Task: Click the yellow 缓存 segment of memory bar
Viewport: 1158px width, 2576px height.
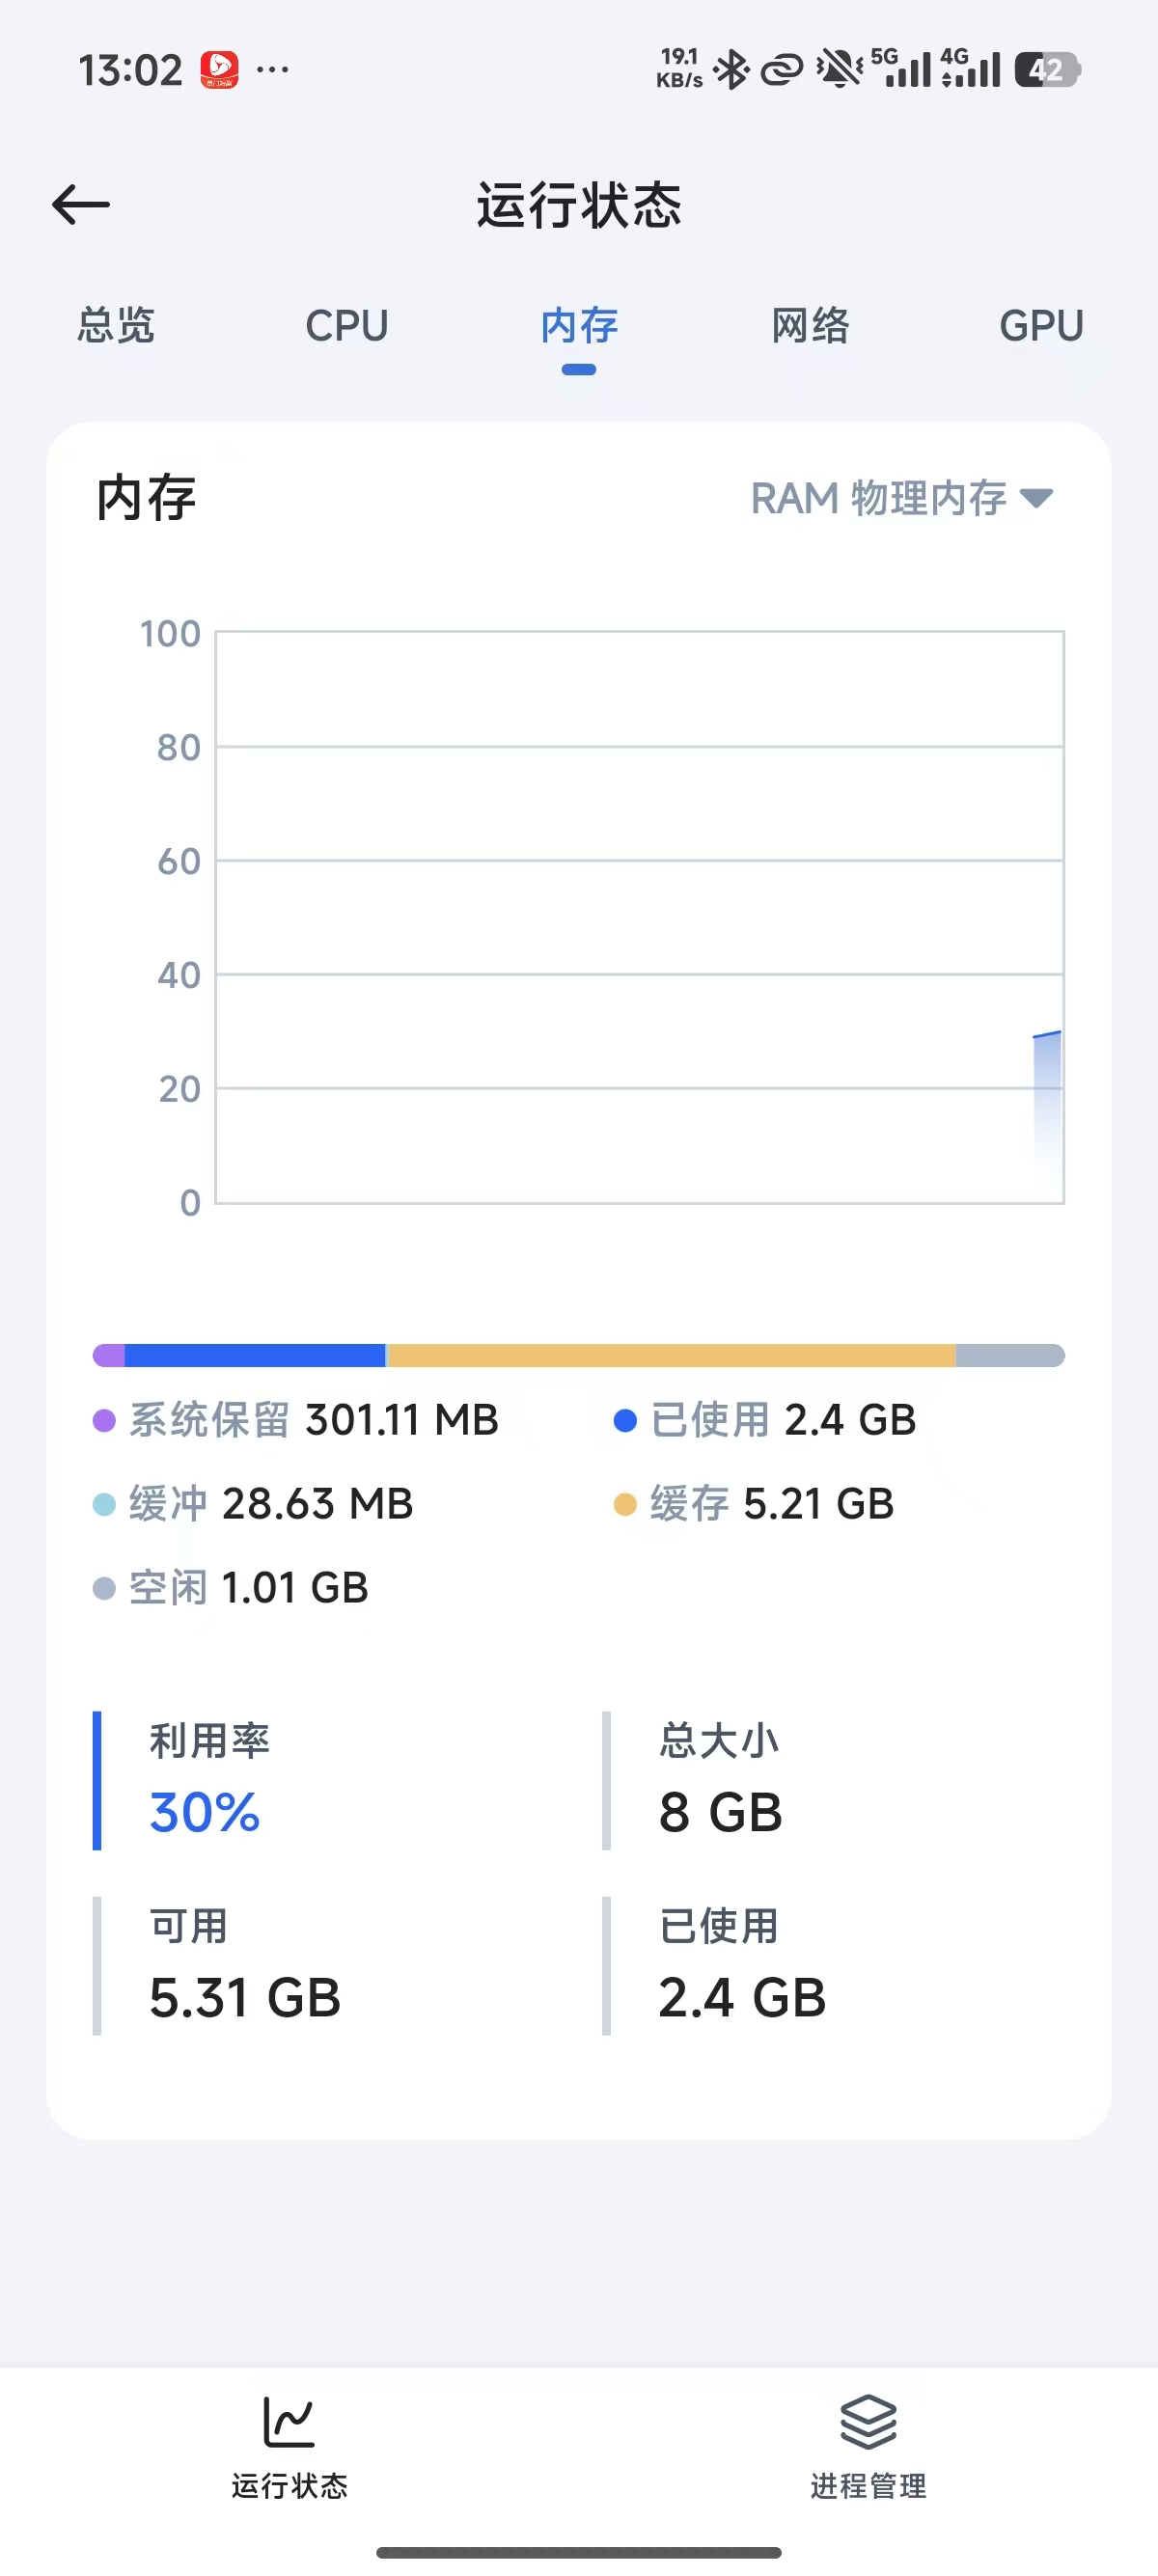Action: pyautogui.click(x=670, y=1356)
